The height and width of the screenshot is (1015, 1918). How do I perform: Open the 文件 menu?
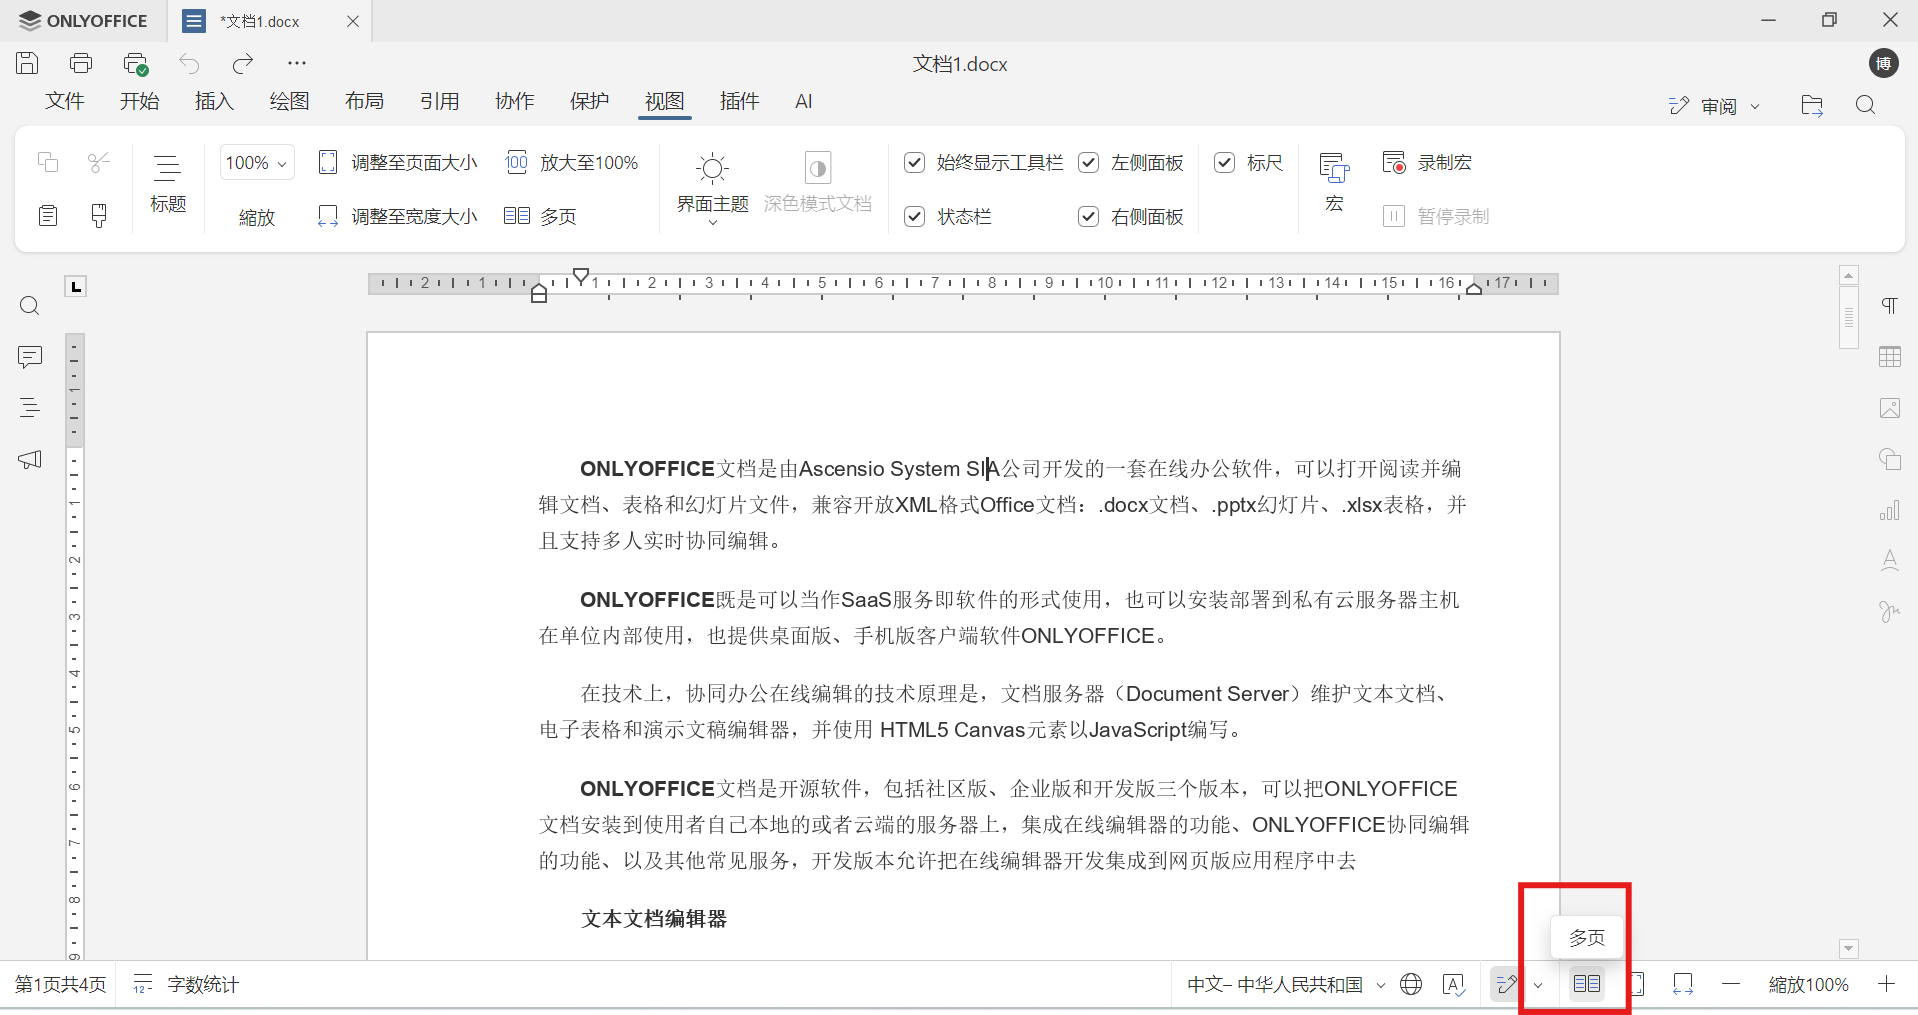(64, 101)
